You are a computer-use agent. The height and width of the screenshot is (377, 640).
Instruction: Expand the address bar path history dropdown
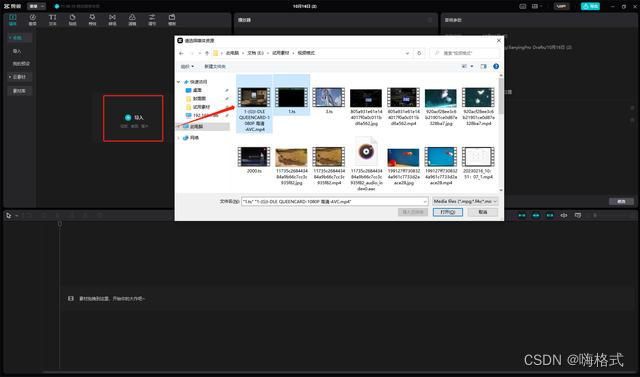click(x=407, y=53)
